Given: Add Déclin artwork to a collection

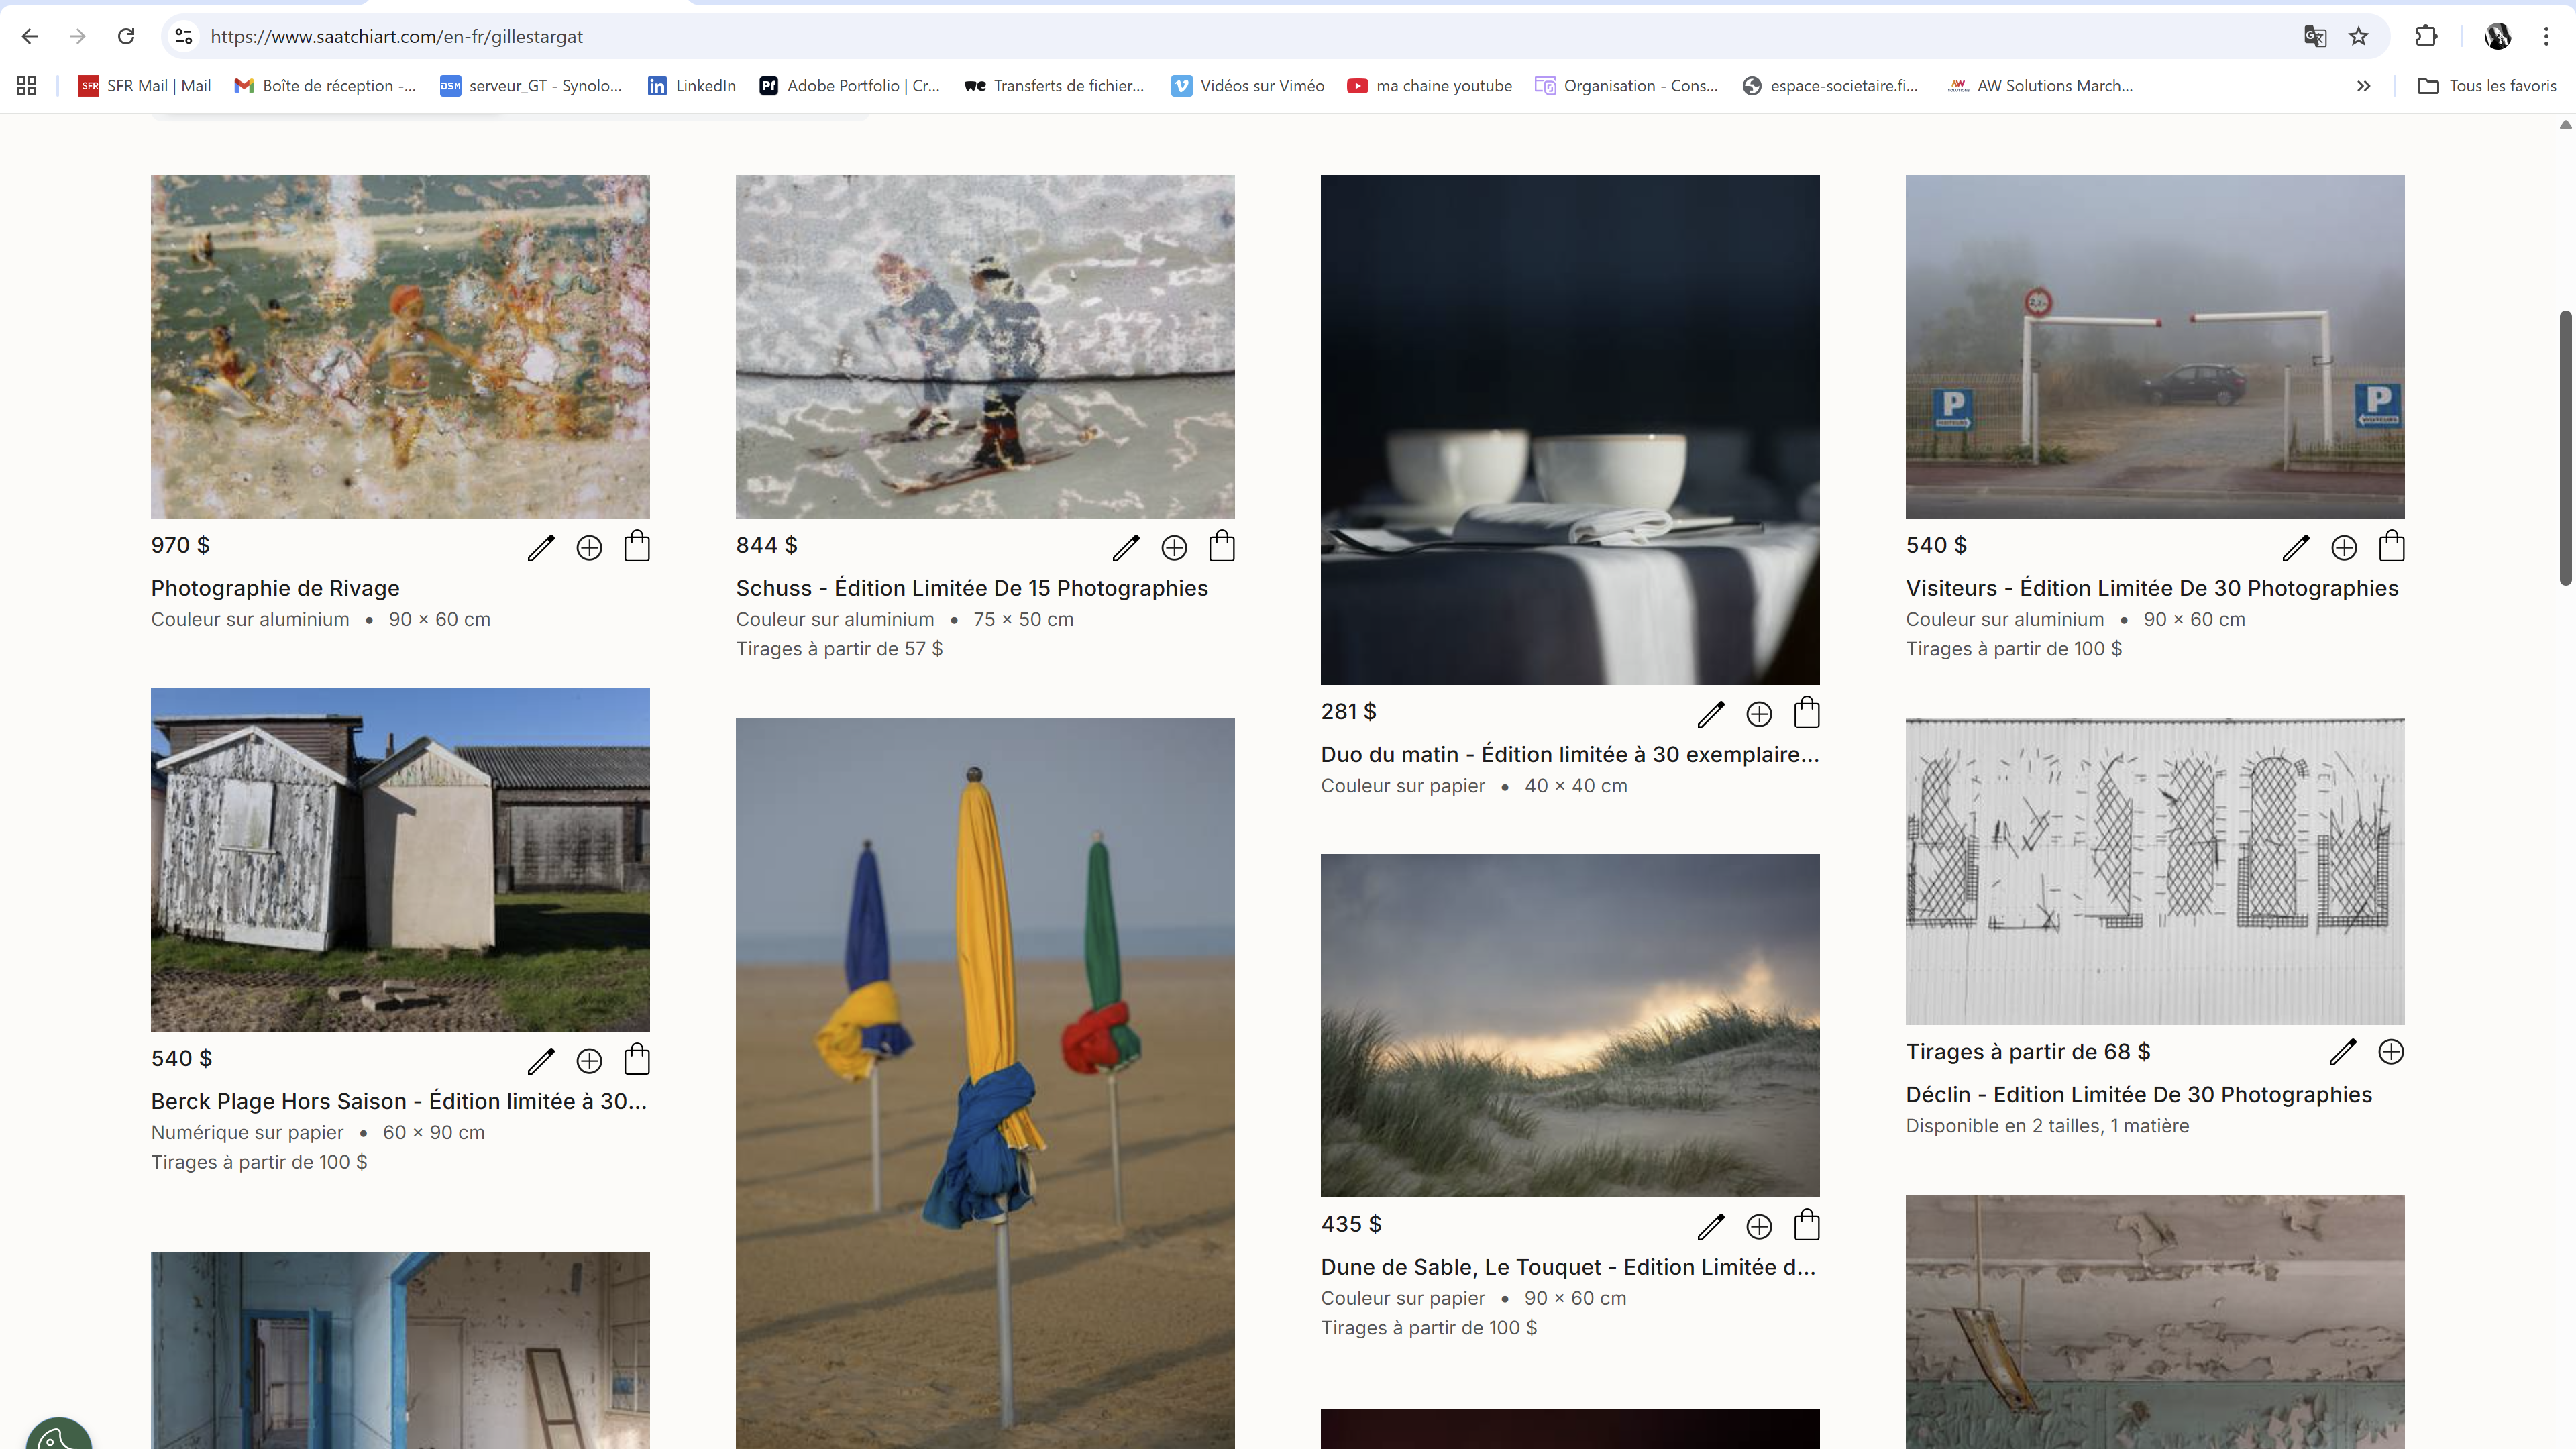Looking at the screenshot, I should coord(2391,1051).
